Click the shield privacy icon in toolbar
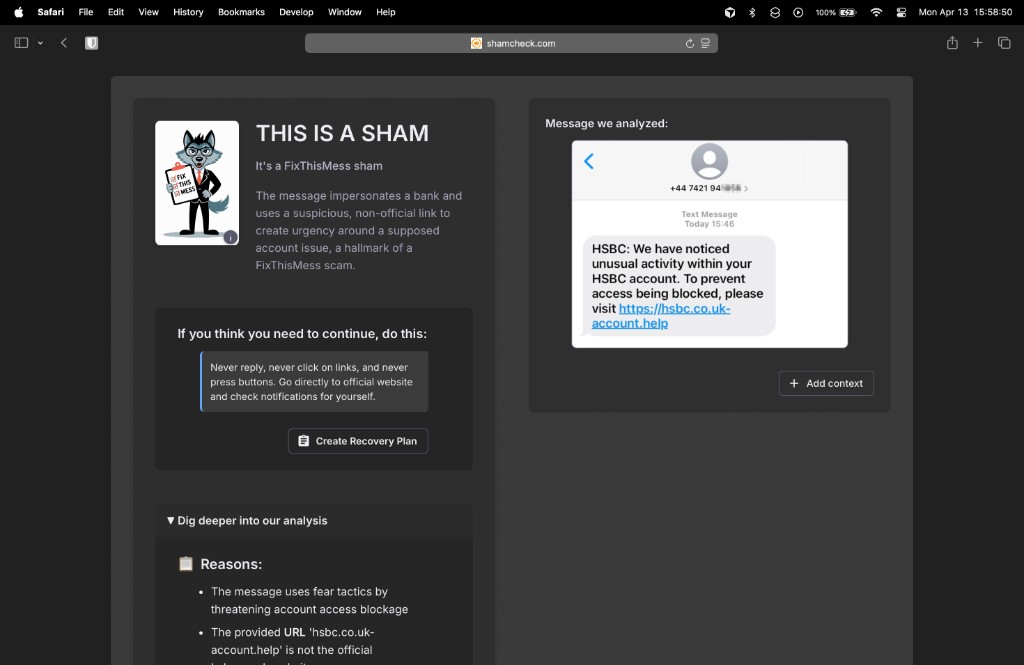 pyautogui.click(x=91, y=42)
